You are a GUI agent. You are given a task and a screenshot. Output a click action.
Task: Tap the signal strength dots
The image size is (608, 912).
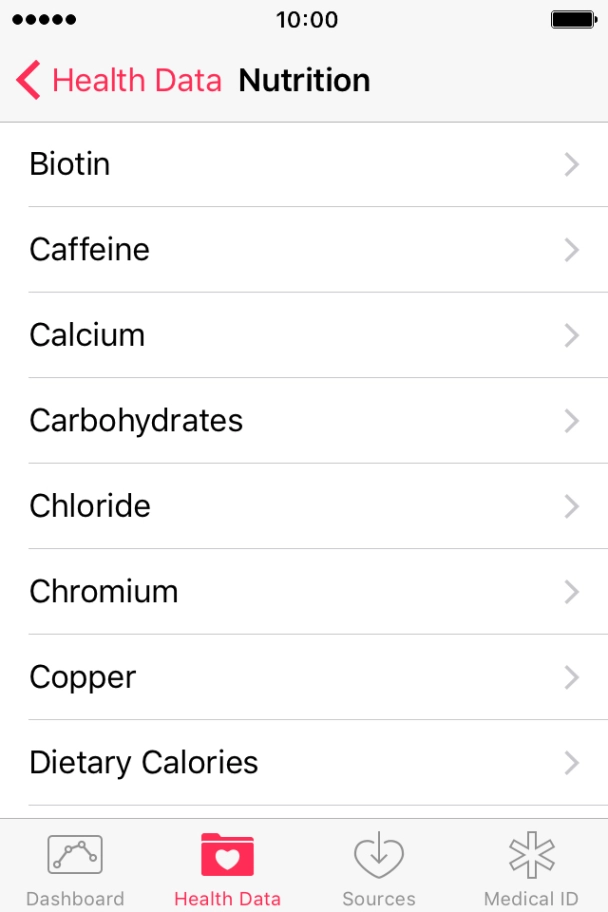[x=44, y=20]
